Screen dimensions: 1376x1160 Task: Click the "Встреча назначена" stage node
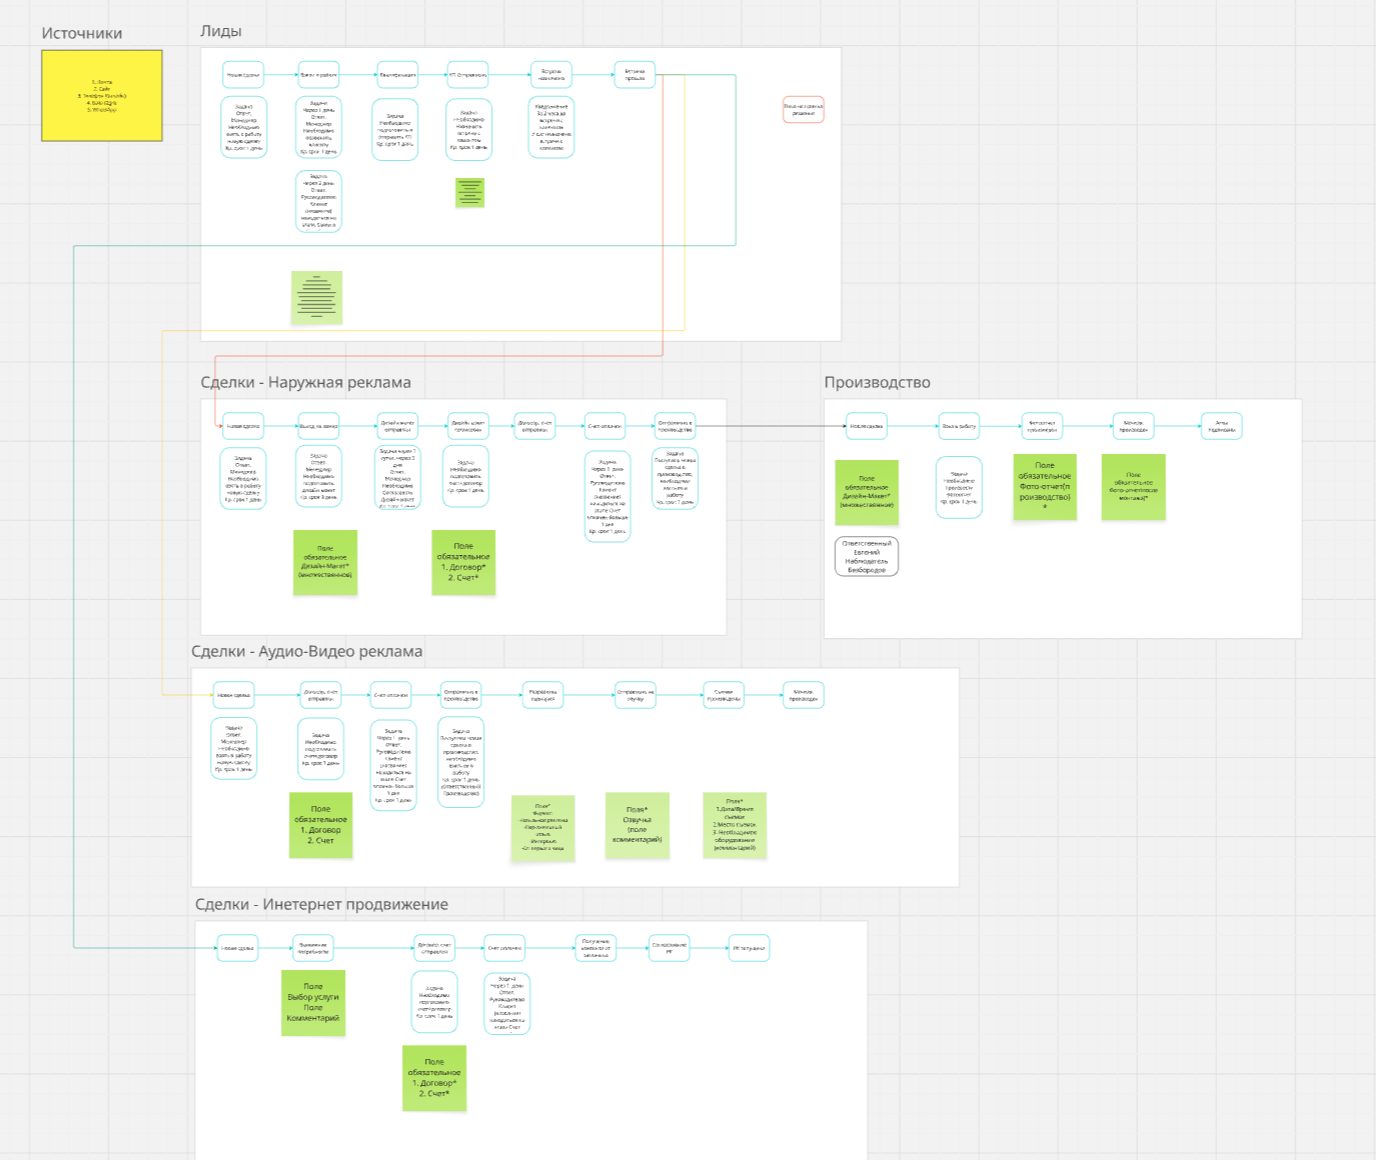pos(551,75)
